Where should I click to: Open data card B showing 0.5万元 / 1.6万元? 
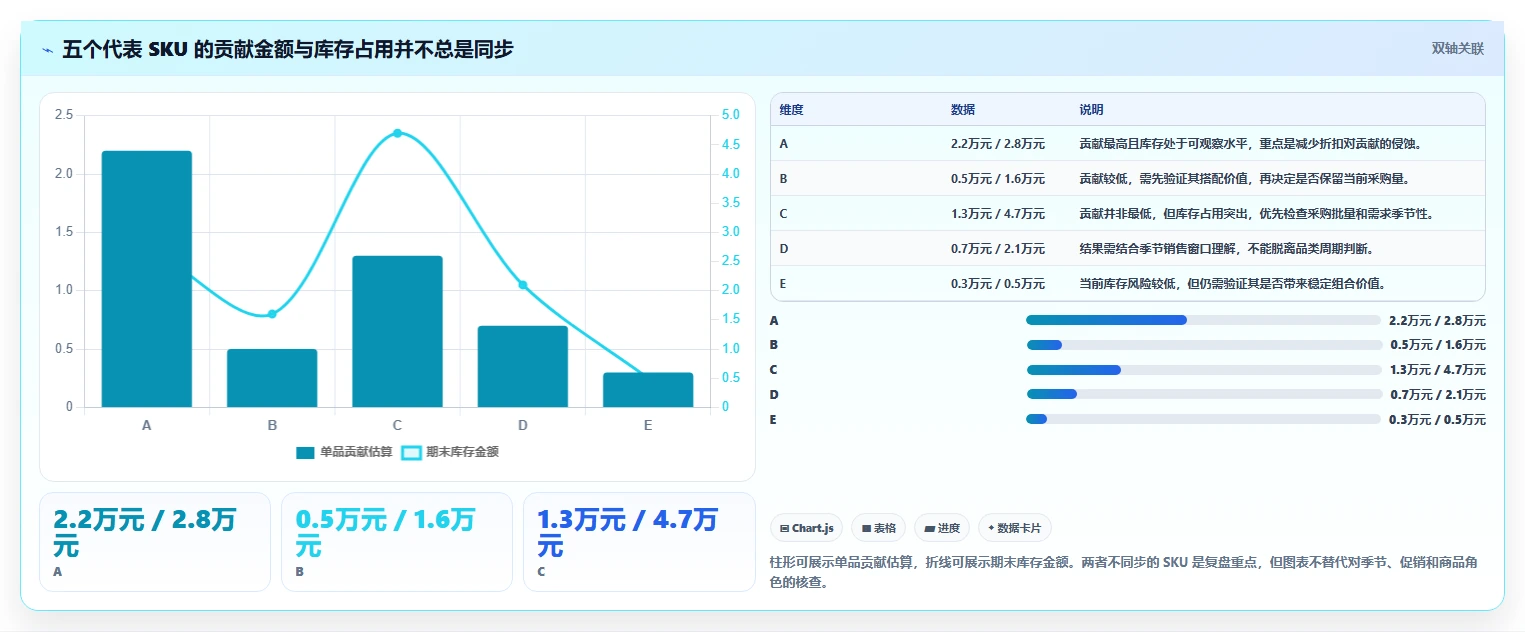pos(397,542)
